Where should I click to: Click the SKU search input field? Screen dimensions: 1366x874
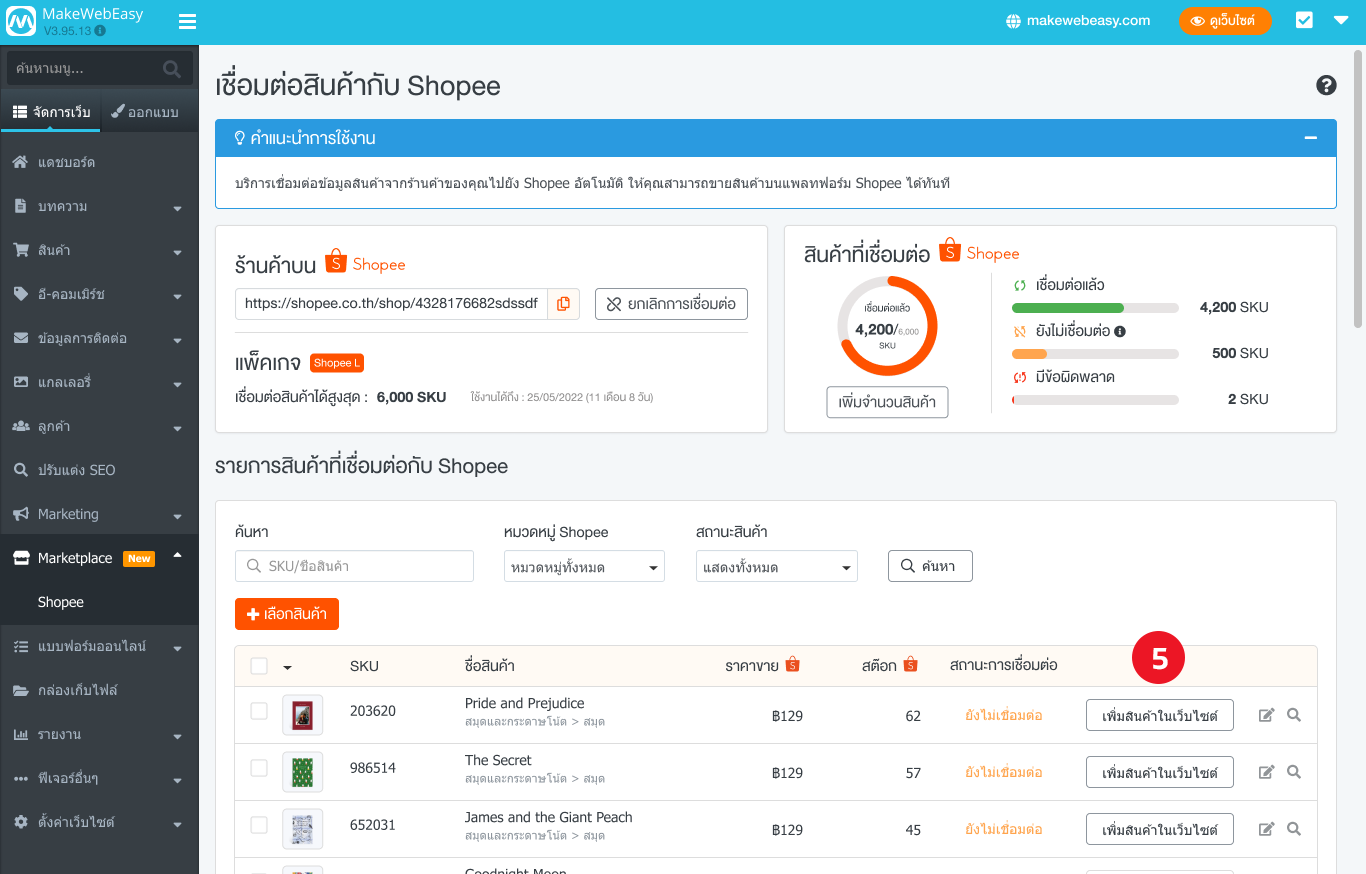point(354,565)
